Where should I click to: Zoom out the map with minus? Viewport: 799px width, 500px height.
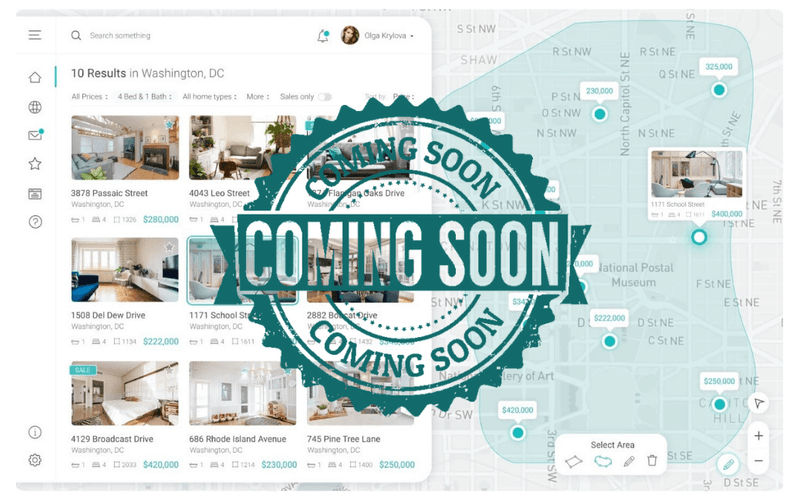[x=759, y=461]
